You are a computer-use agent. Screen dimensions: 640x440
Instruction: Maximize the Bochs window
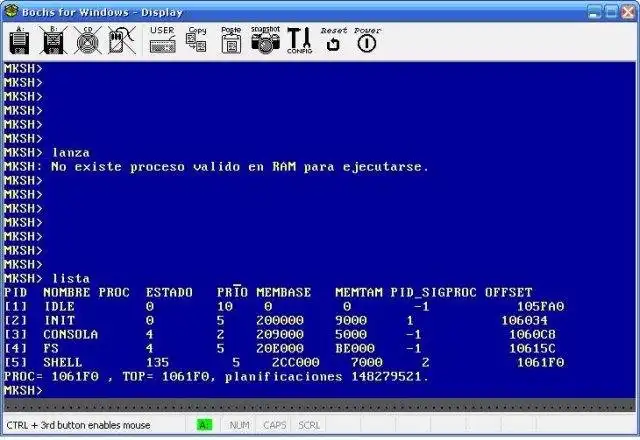point(611,12)
